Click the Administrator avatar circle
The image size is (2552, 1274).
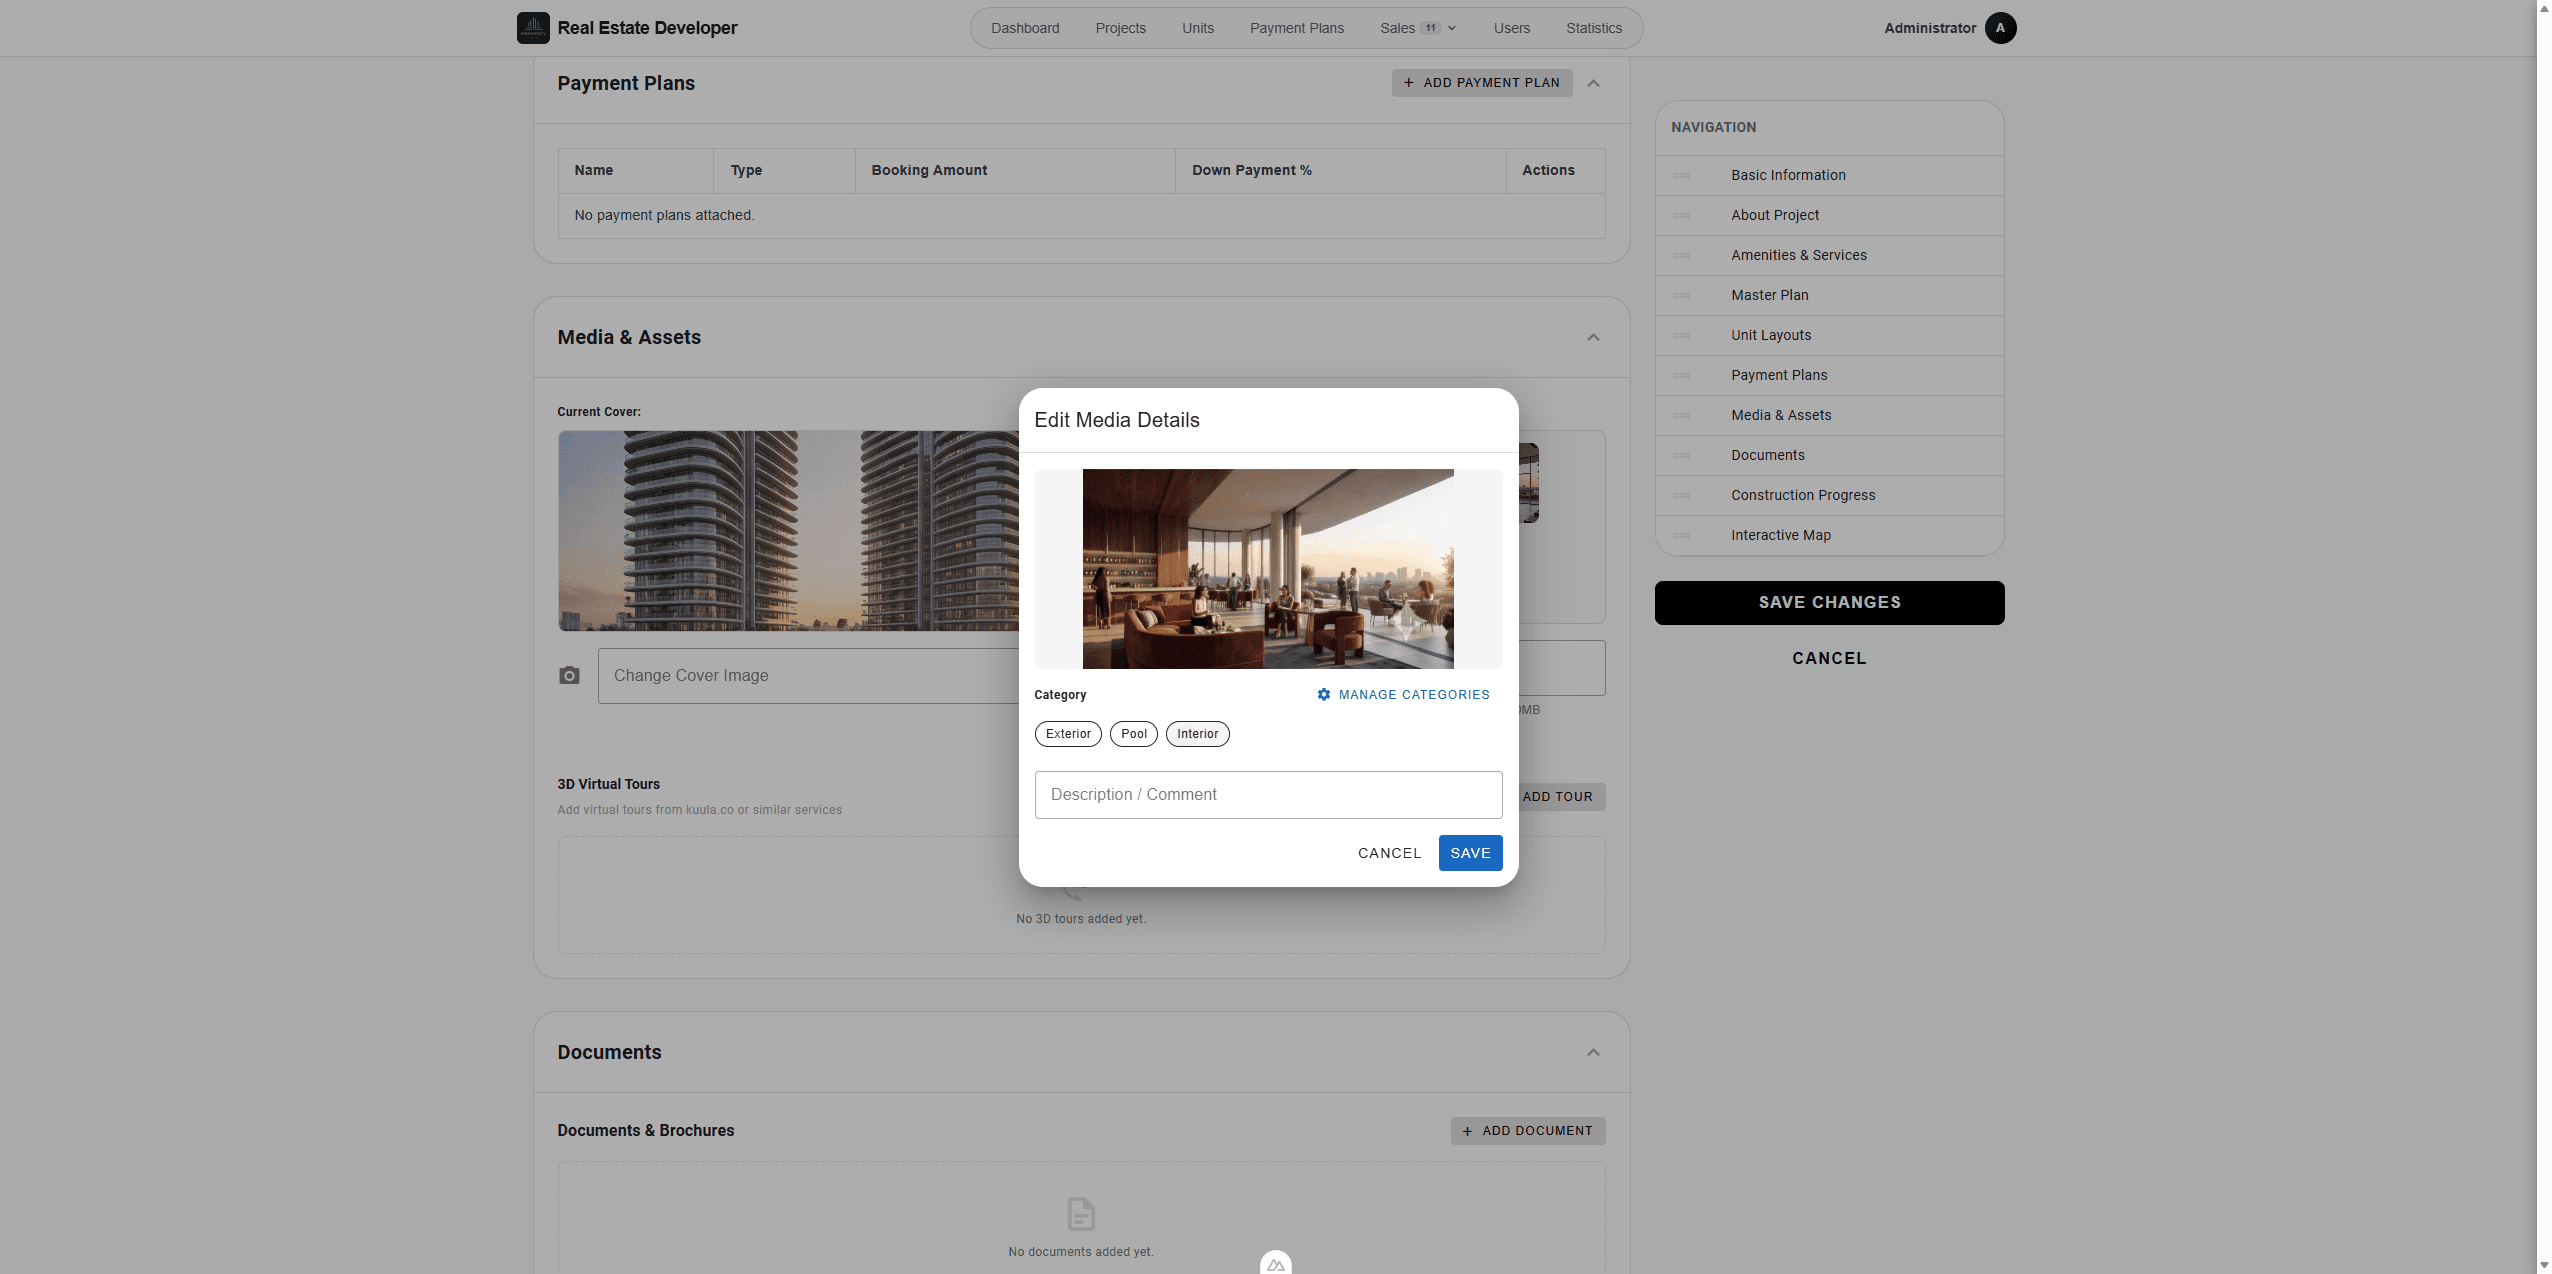coord(2000,28)
